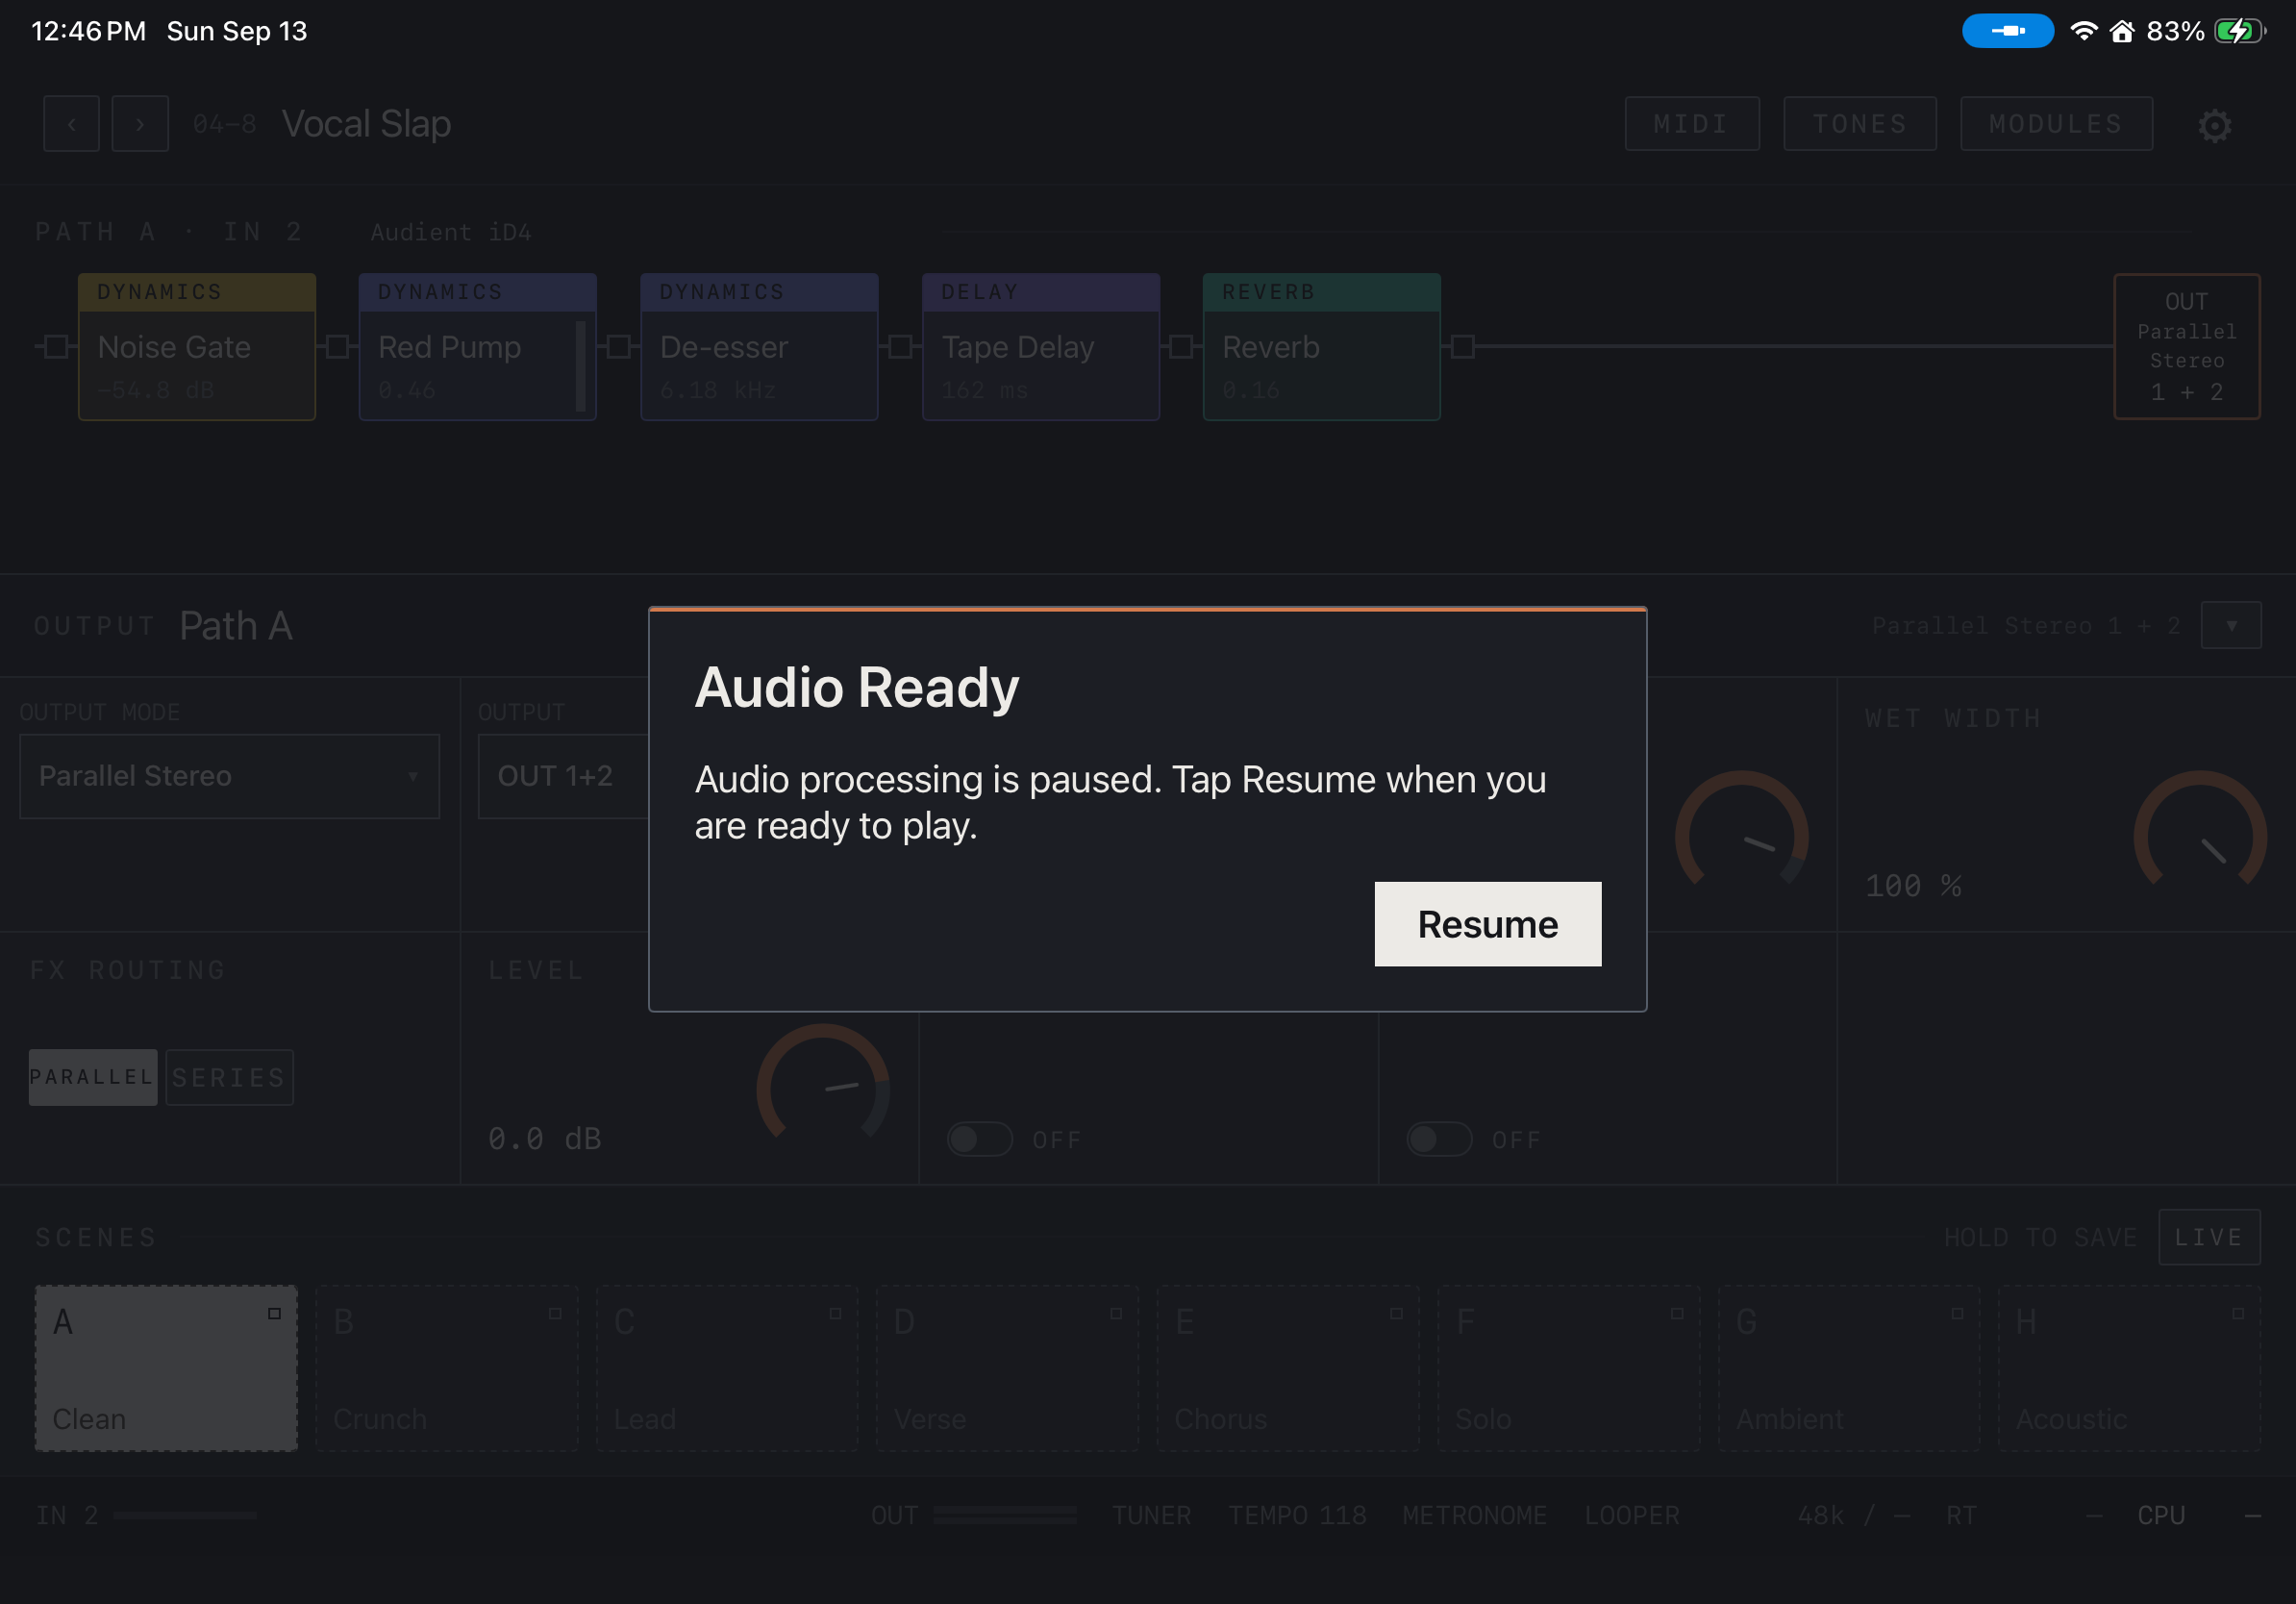This screenshot has width=2296, height=1604.
Task: Open the MIDI tab
Action: (1691, 124)
